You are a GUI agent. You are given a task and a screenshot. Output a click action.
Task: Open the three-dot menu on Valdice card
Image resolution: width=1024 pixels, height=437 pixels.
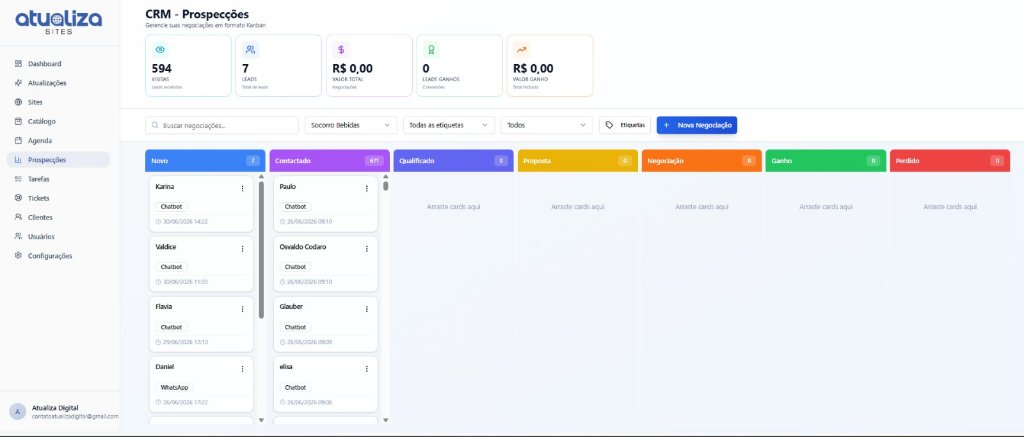tap(242, 248)
